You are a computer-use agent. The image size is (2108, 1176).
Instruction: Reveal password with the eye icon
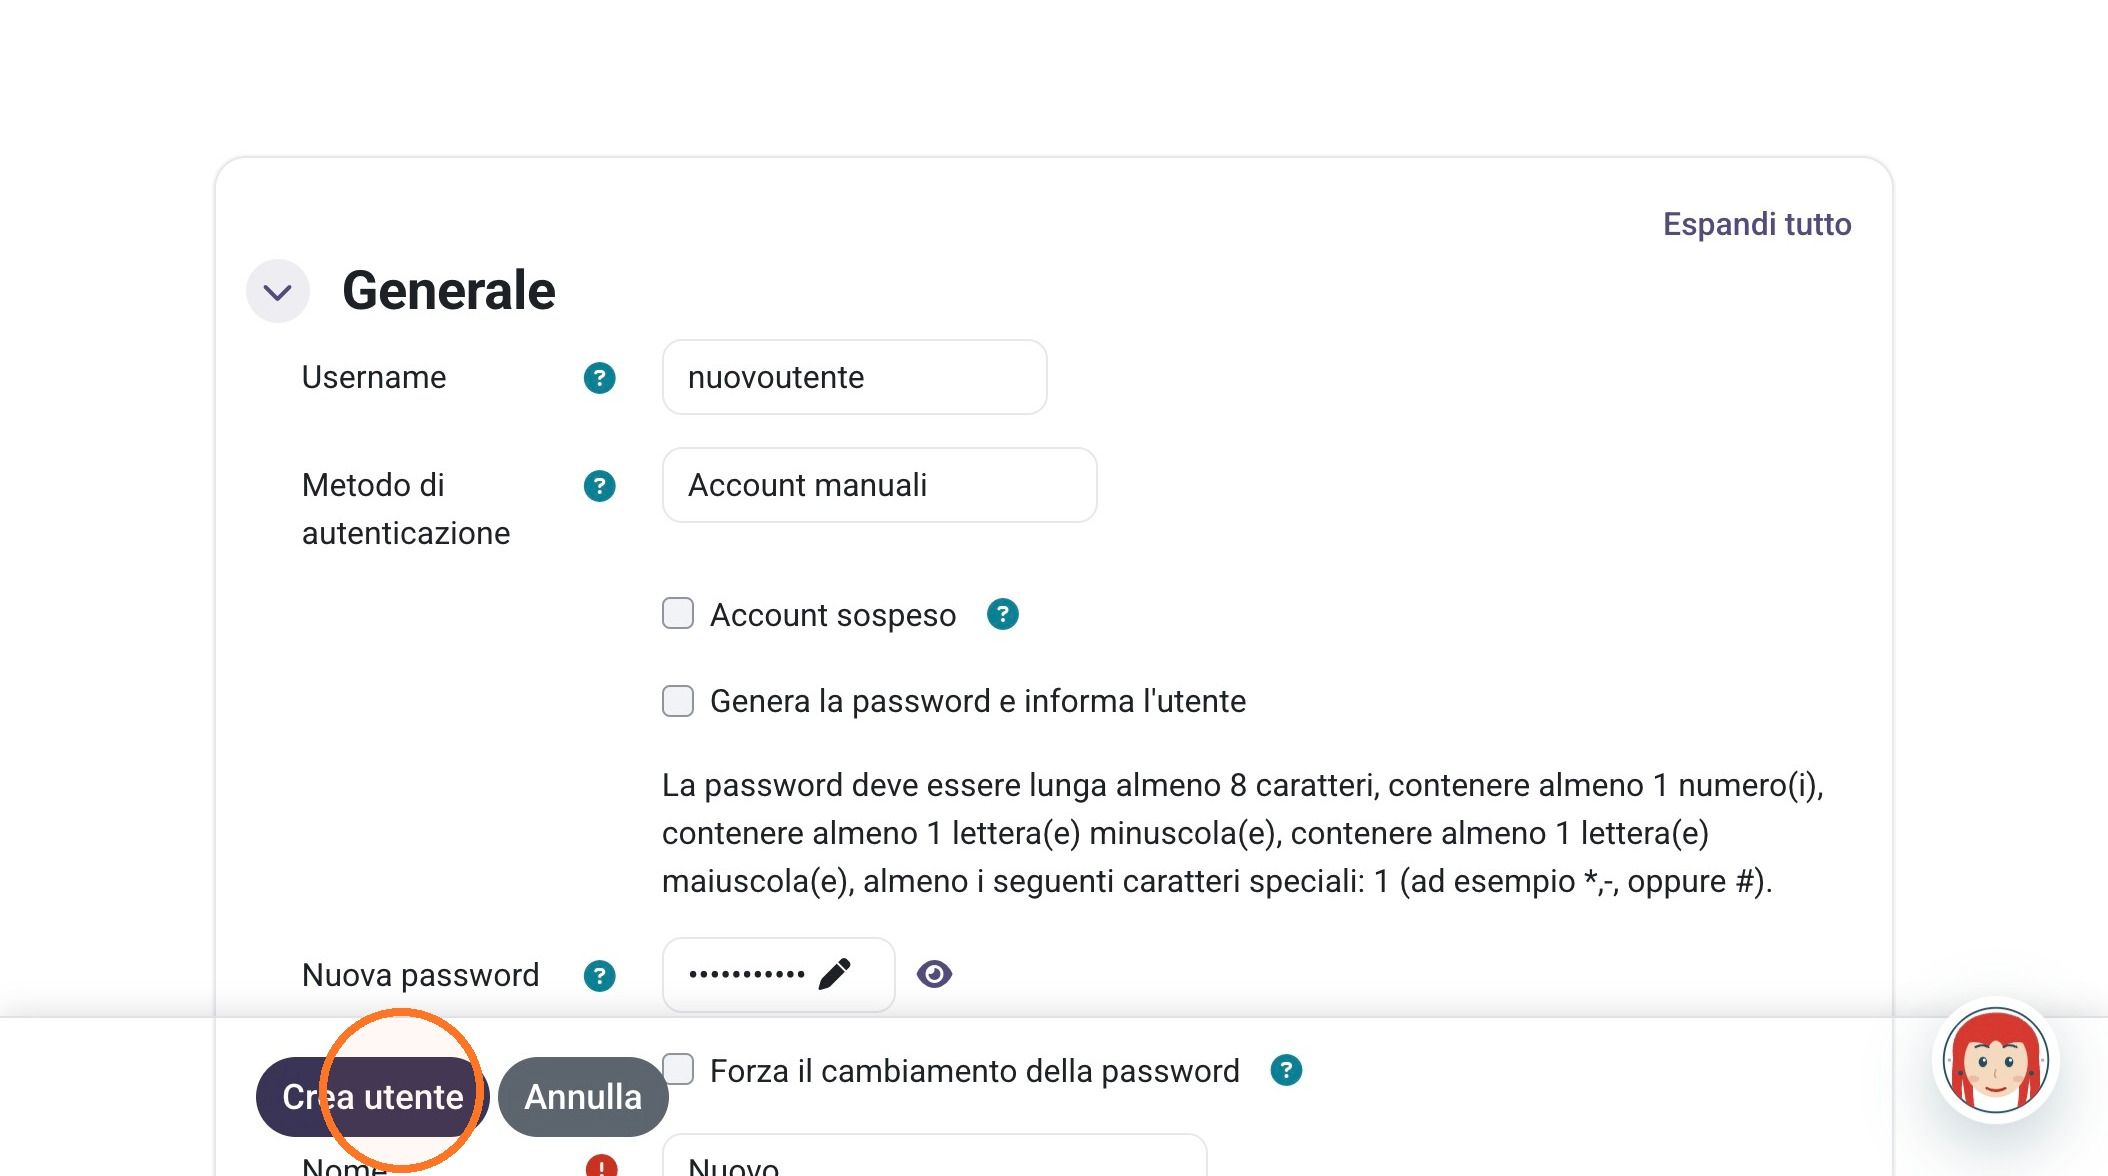(x=934, y=974)
